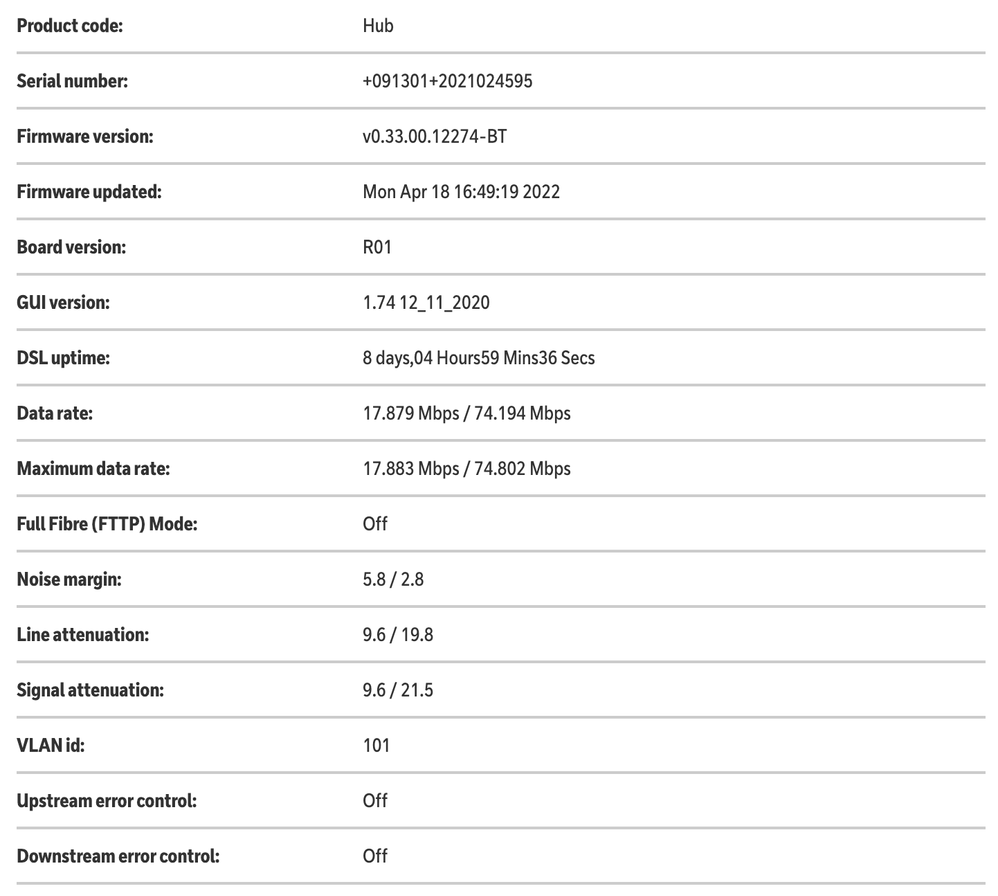Click the GUI version value 1.74 12_11_2020
Viewport: 998px width, 896px height.
point(426,302)
